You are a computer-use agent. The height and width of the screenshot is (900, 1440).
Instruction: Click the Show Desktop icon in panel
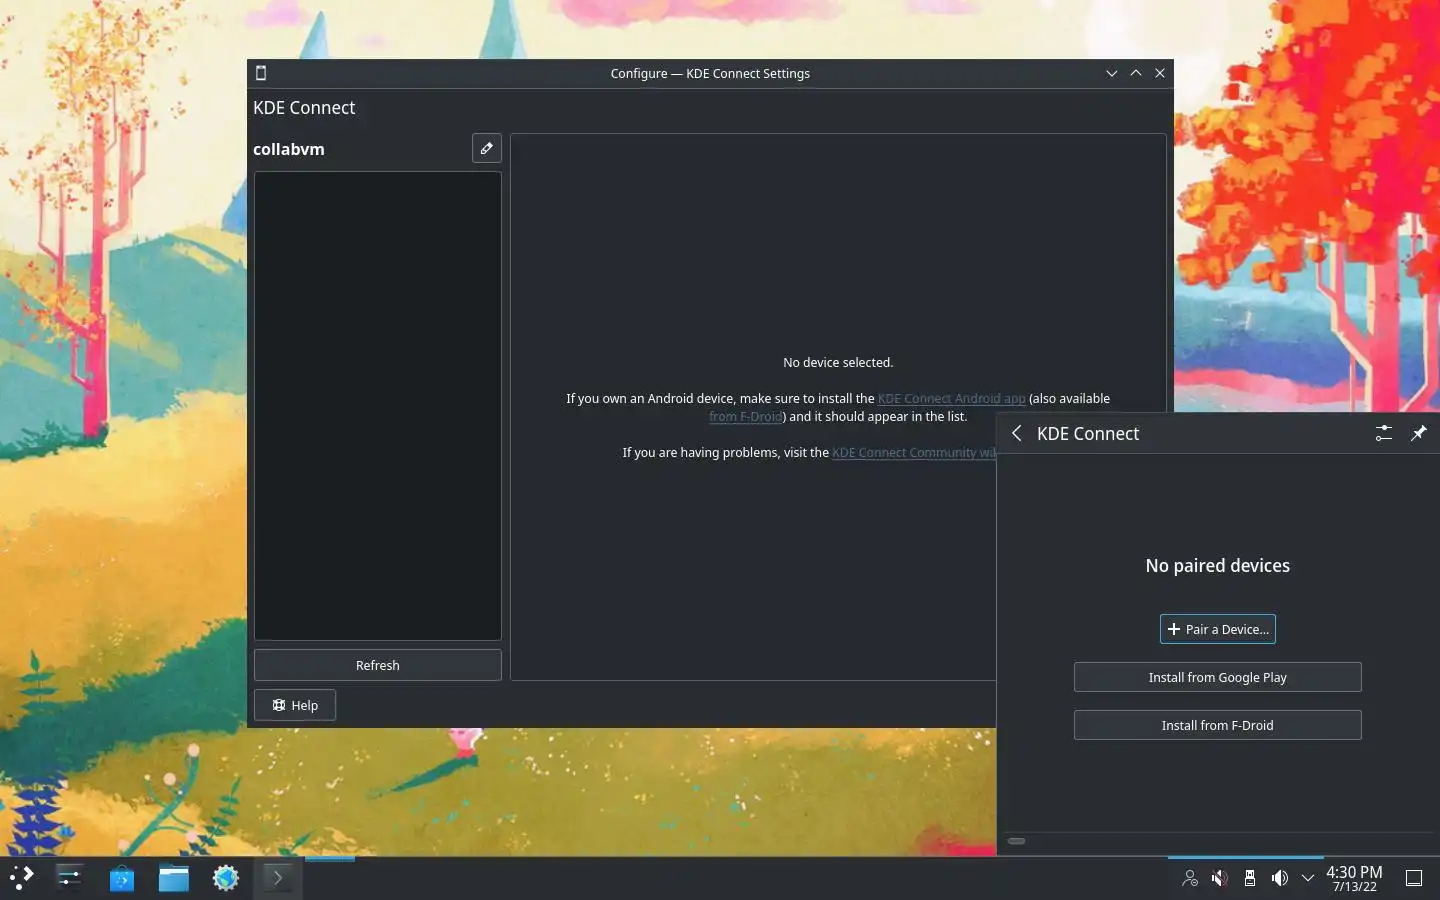click(x=1414, y=878)
